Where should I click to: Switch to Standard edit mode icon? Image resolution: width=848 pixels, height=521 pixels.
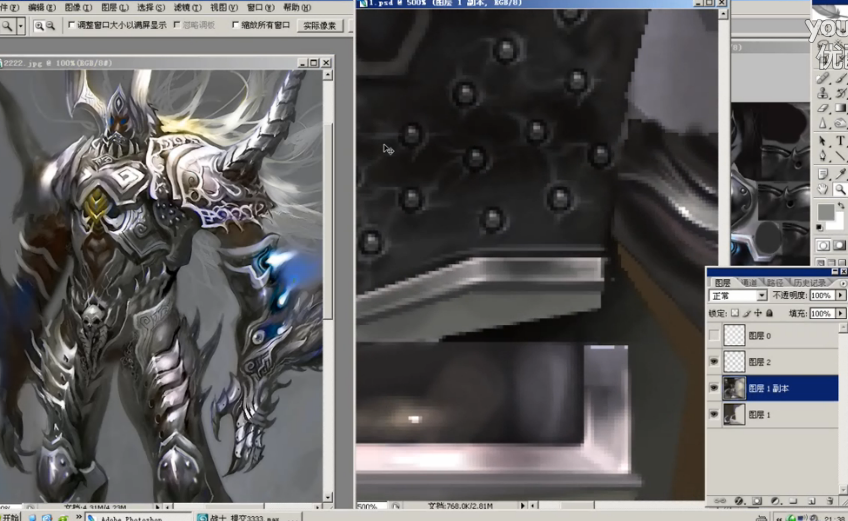[x=823, y=246]
